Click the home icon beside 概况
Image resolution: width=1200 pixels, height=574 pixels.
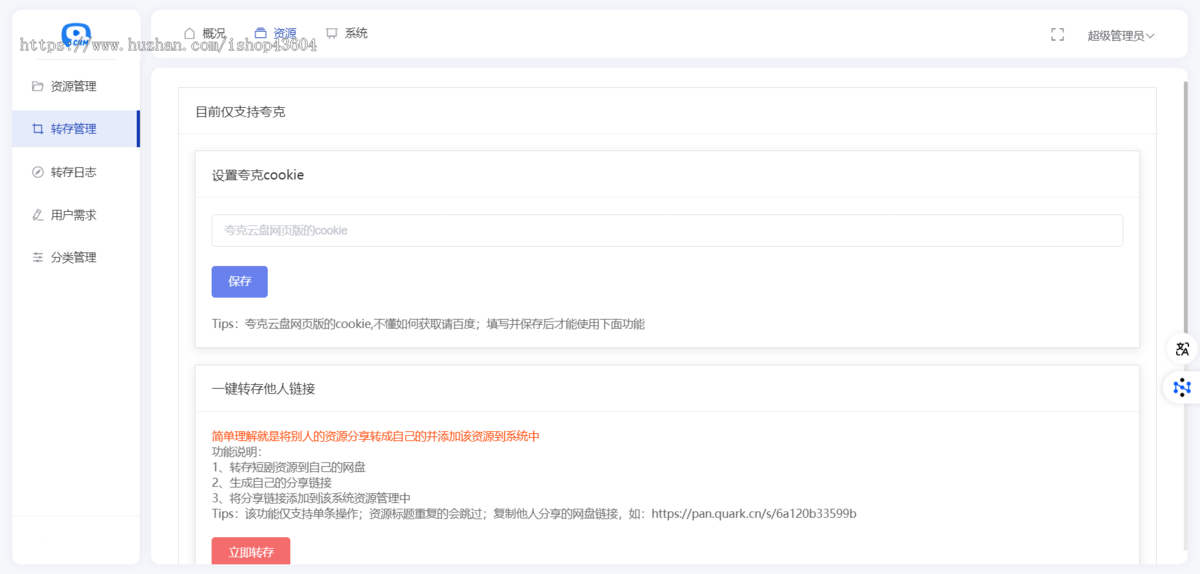coord(190,33)
